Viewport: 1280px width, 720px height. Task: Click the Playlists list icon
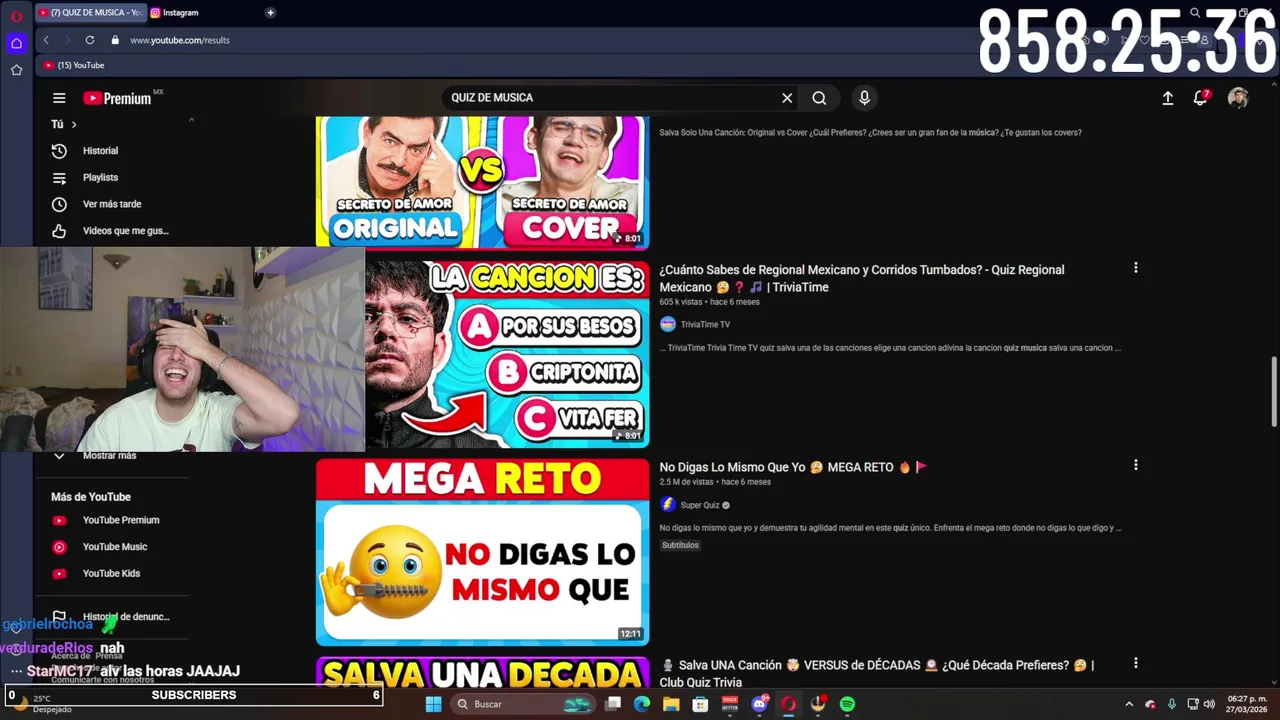59,177
